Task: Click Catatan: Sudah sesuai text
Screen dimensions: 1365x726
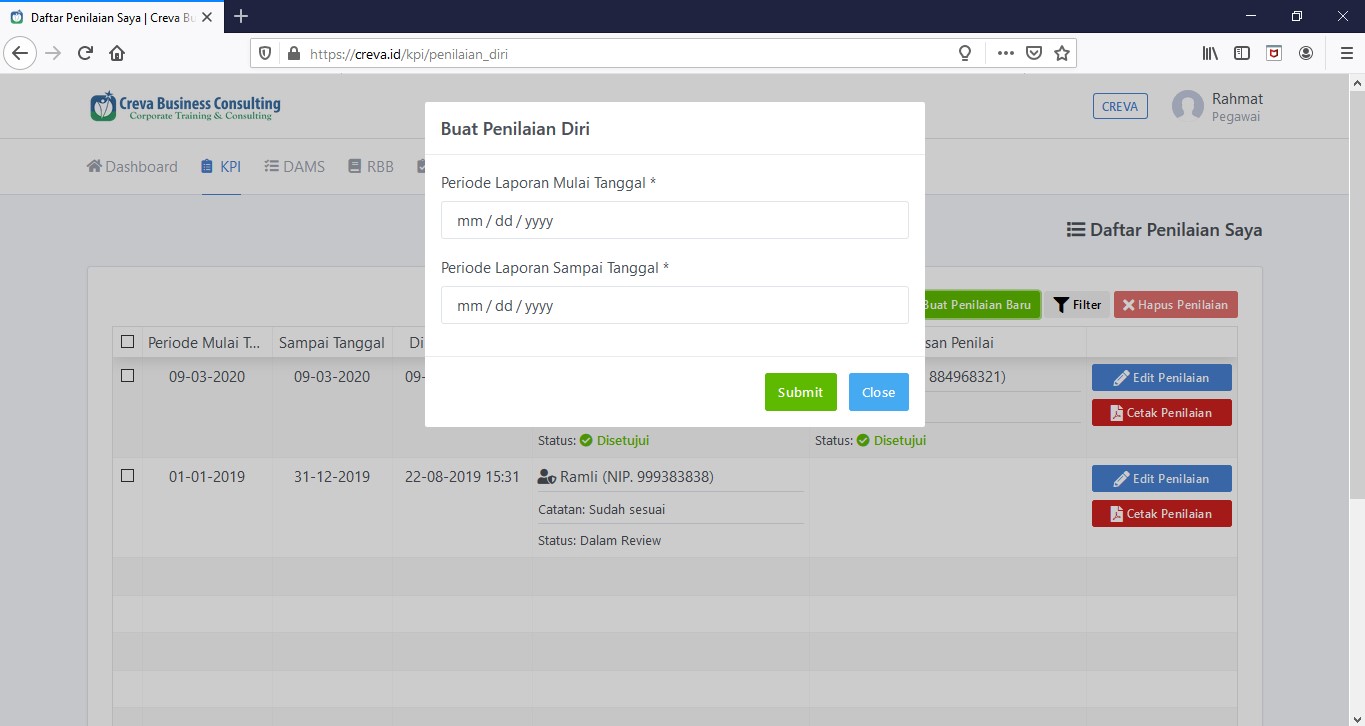Action: (601, 509)
